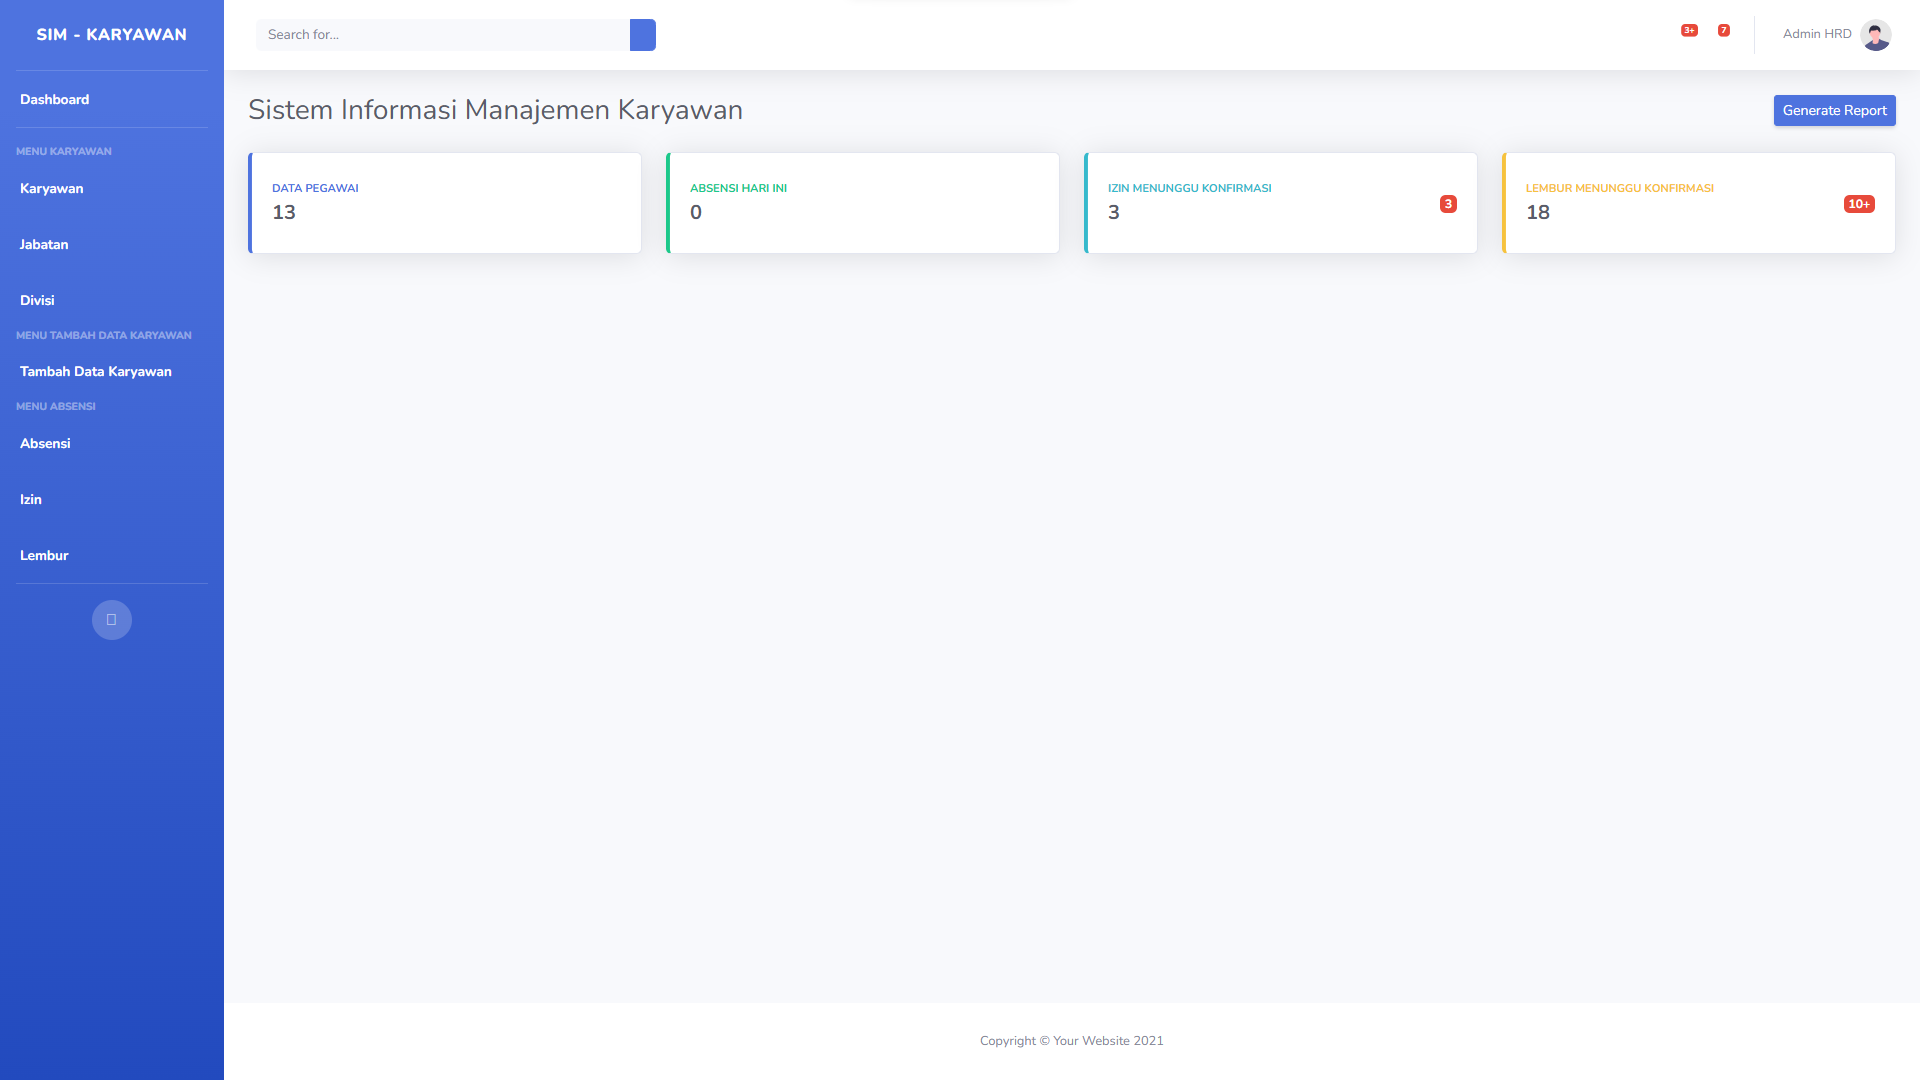Click the red 10+ badge on Lembur card
Image resolution: width=1920 pixels, height=1080 pixels.
[x=1859, y=204]
